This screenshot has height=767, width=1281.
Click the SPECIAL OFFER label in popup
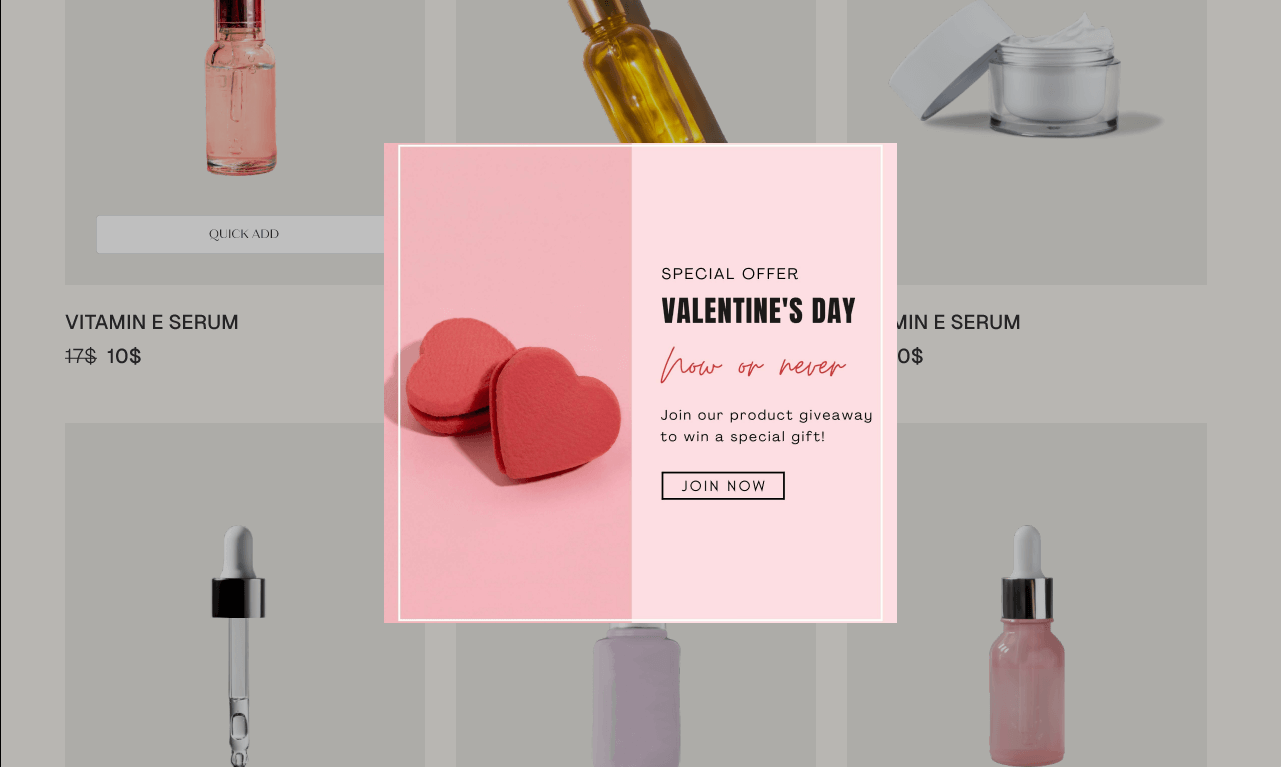click(x=730, y=274)
